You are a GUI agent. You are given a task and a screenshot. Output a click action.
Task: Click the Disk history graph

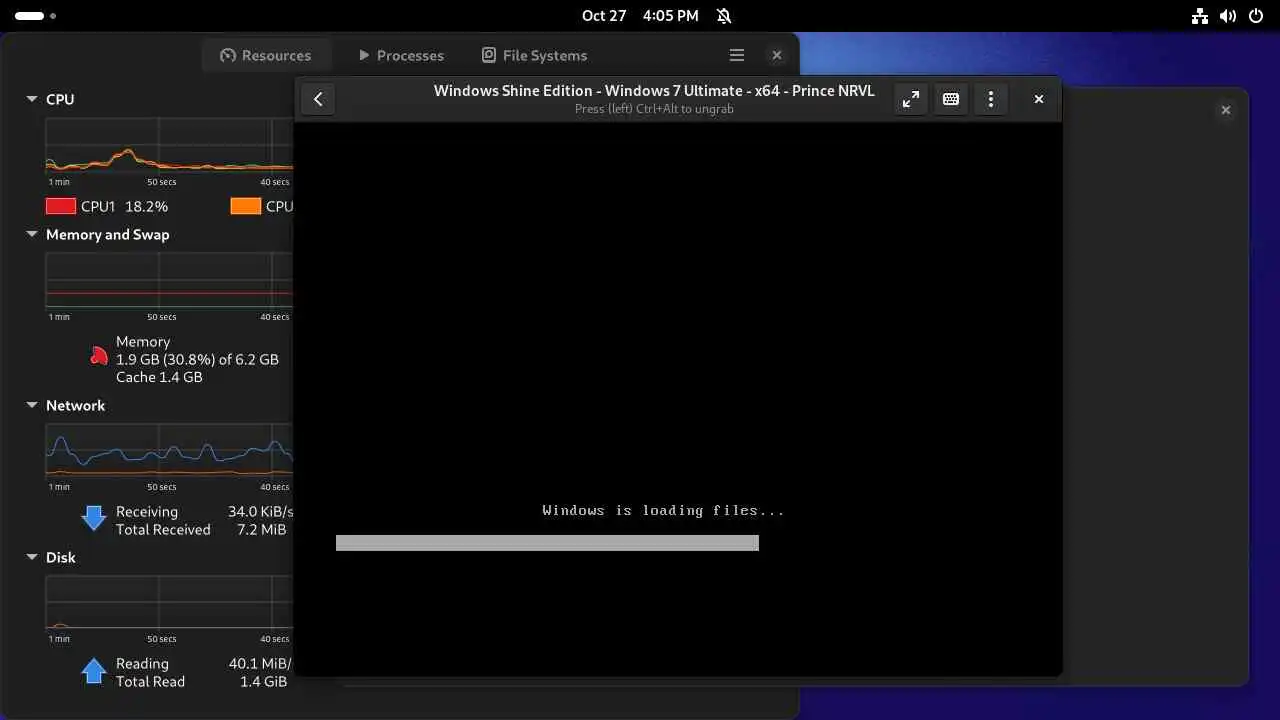169,602
